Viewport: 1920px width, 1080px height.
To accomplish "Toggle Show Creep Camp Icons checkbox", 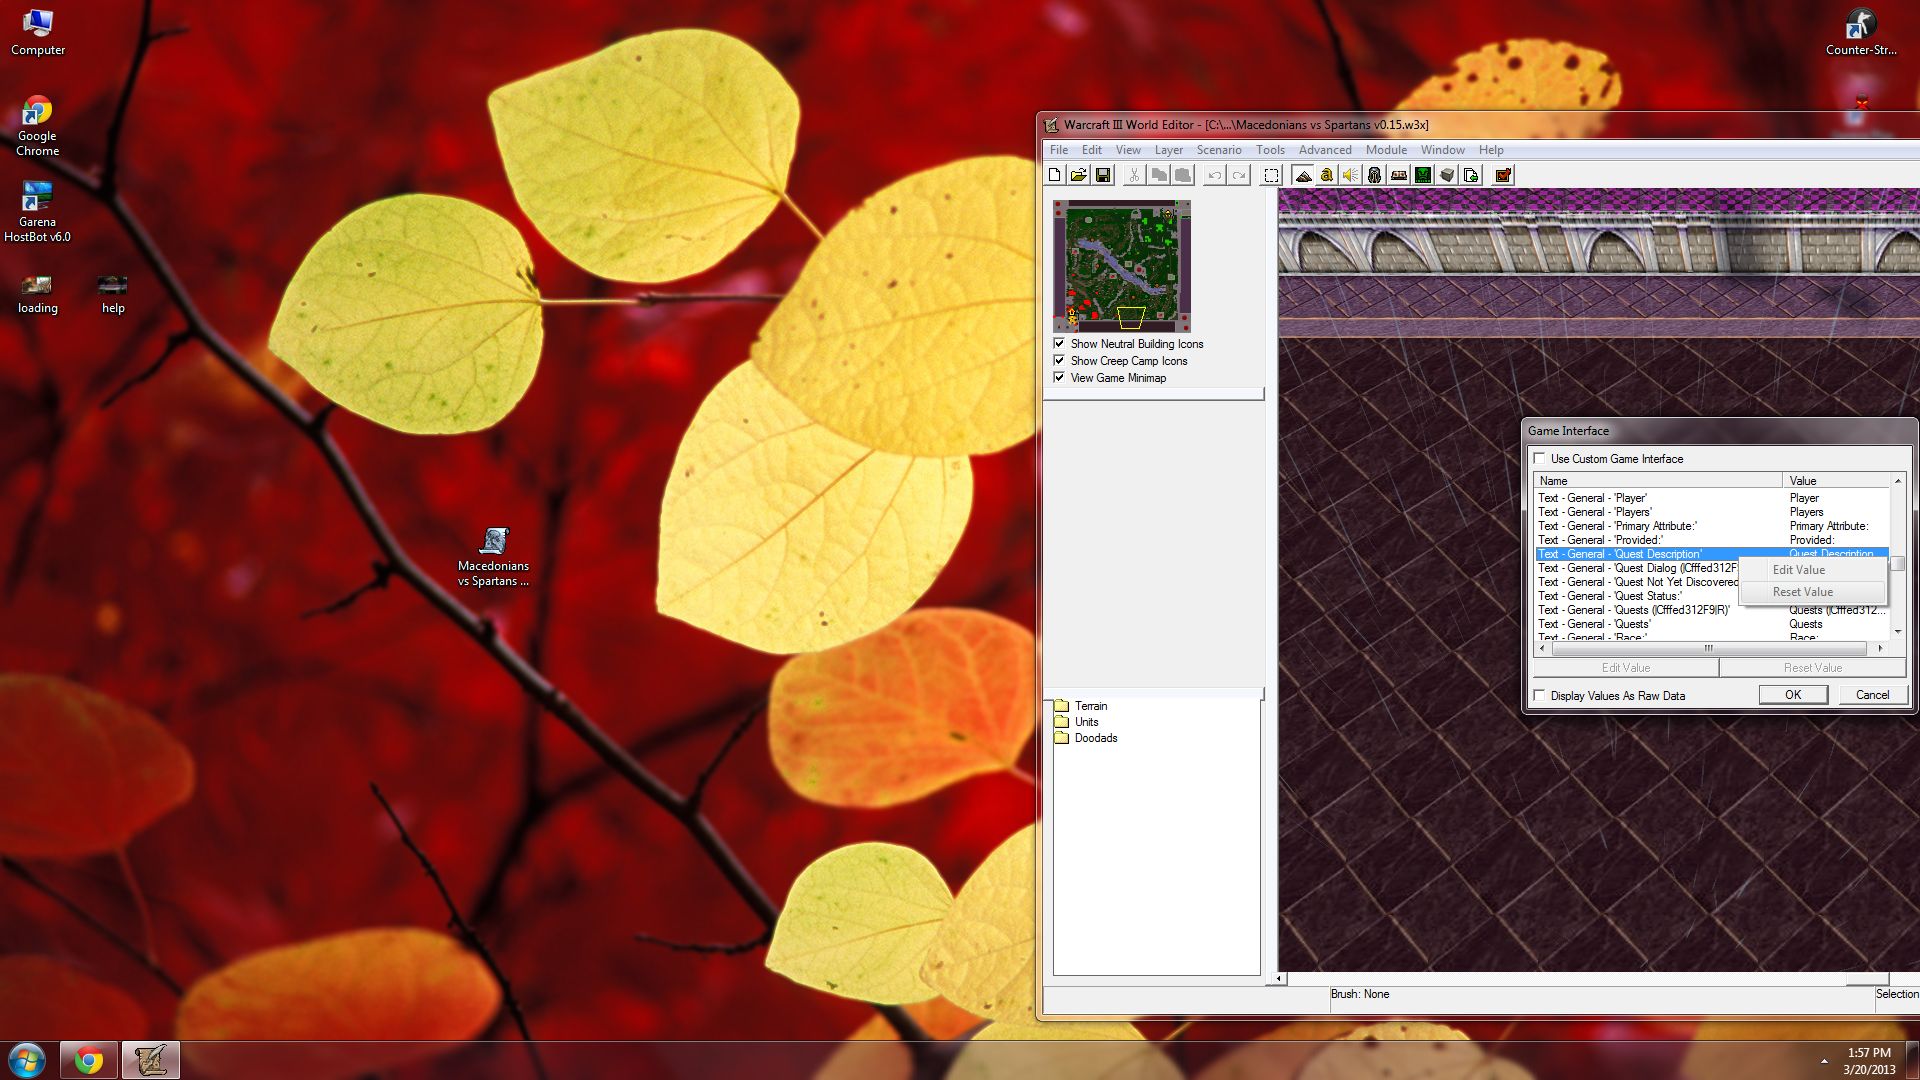I will (1059, 360).
